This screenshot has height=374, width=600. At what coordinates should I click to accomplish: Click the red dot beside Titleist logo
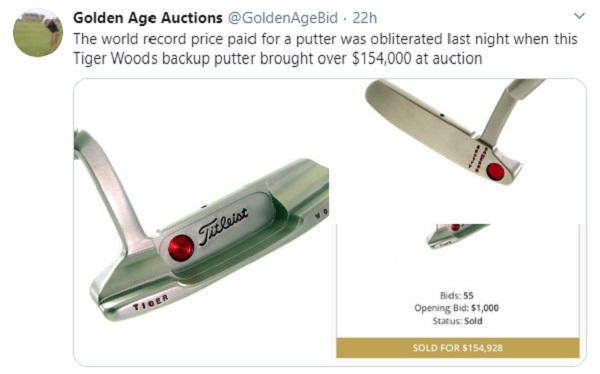coord(181,248)
